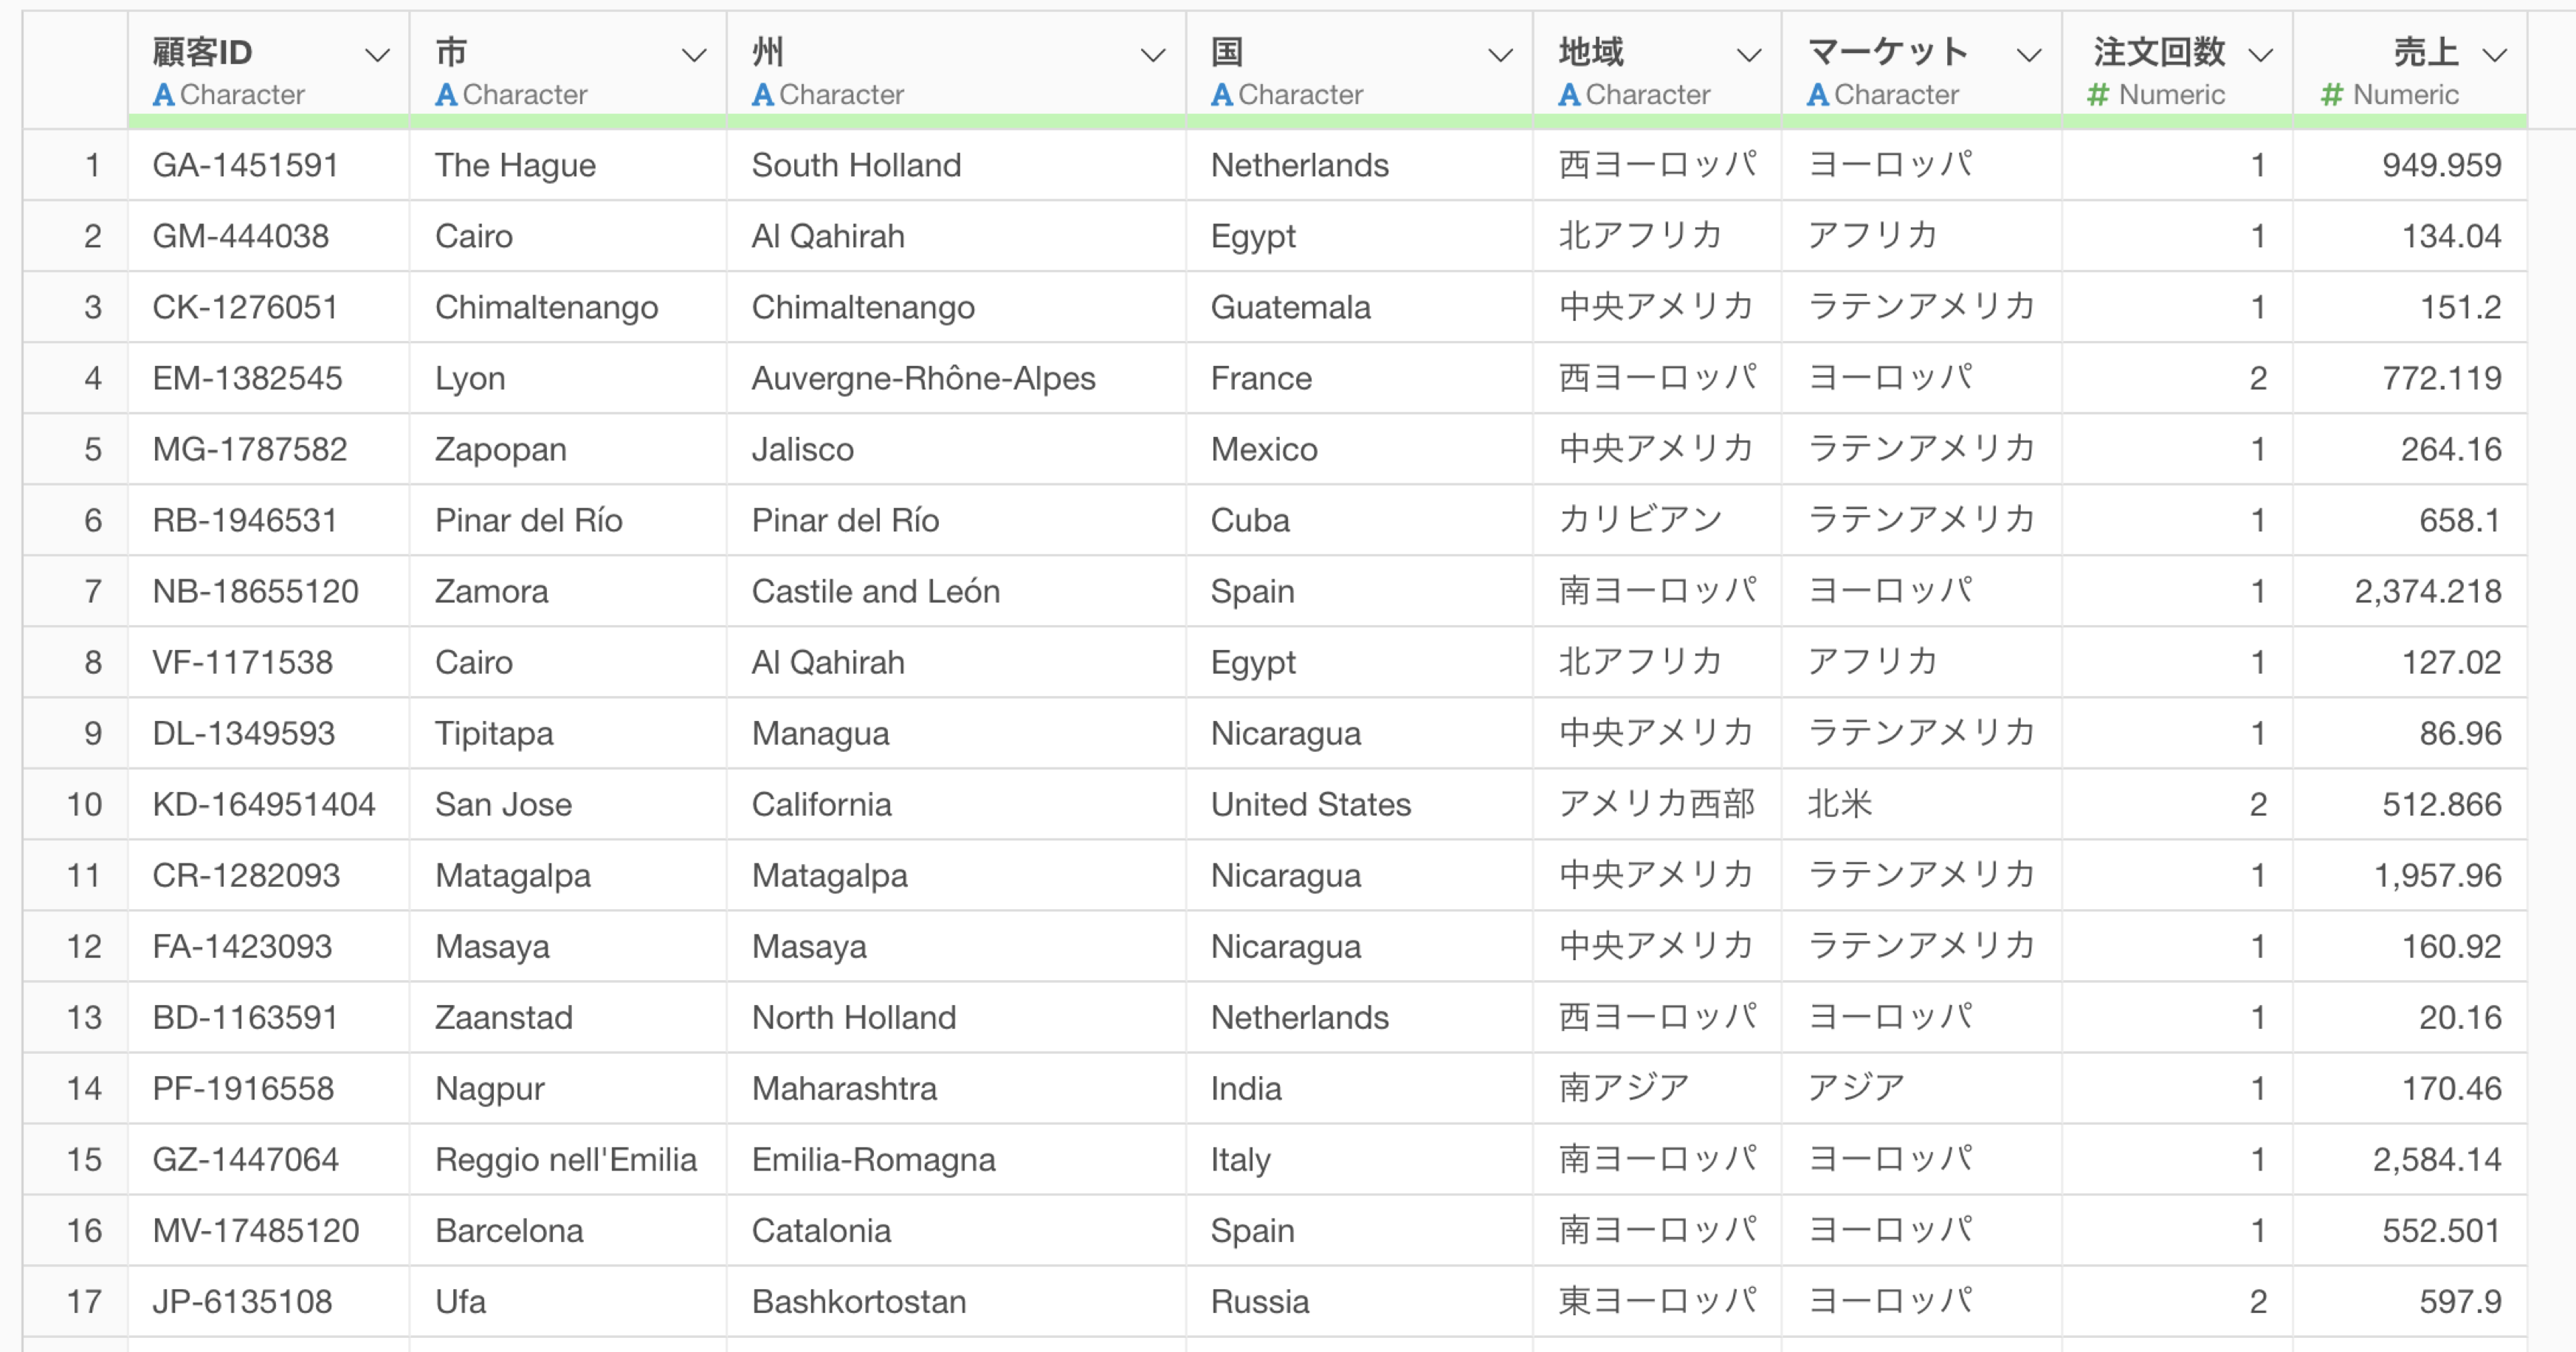Screen dimensions: 2576x1352
Task: Select the 注文回数 column header title
Action: pyautogui.click(x=2159, y=52)
